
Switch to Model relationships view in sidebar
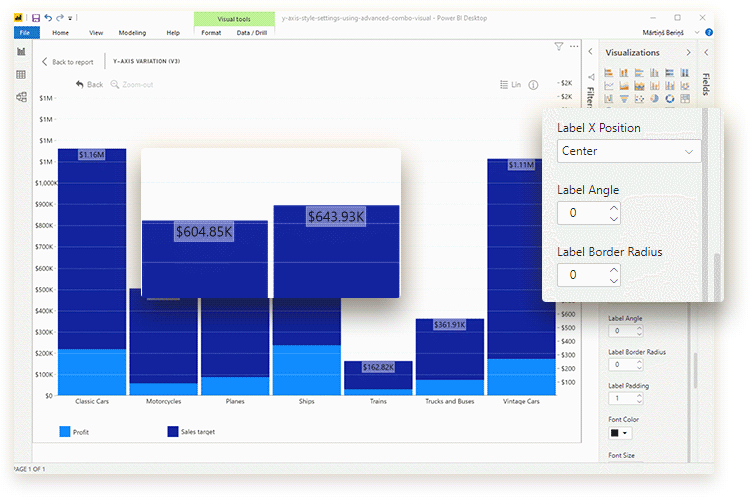tap(21, 97)
